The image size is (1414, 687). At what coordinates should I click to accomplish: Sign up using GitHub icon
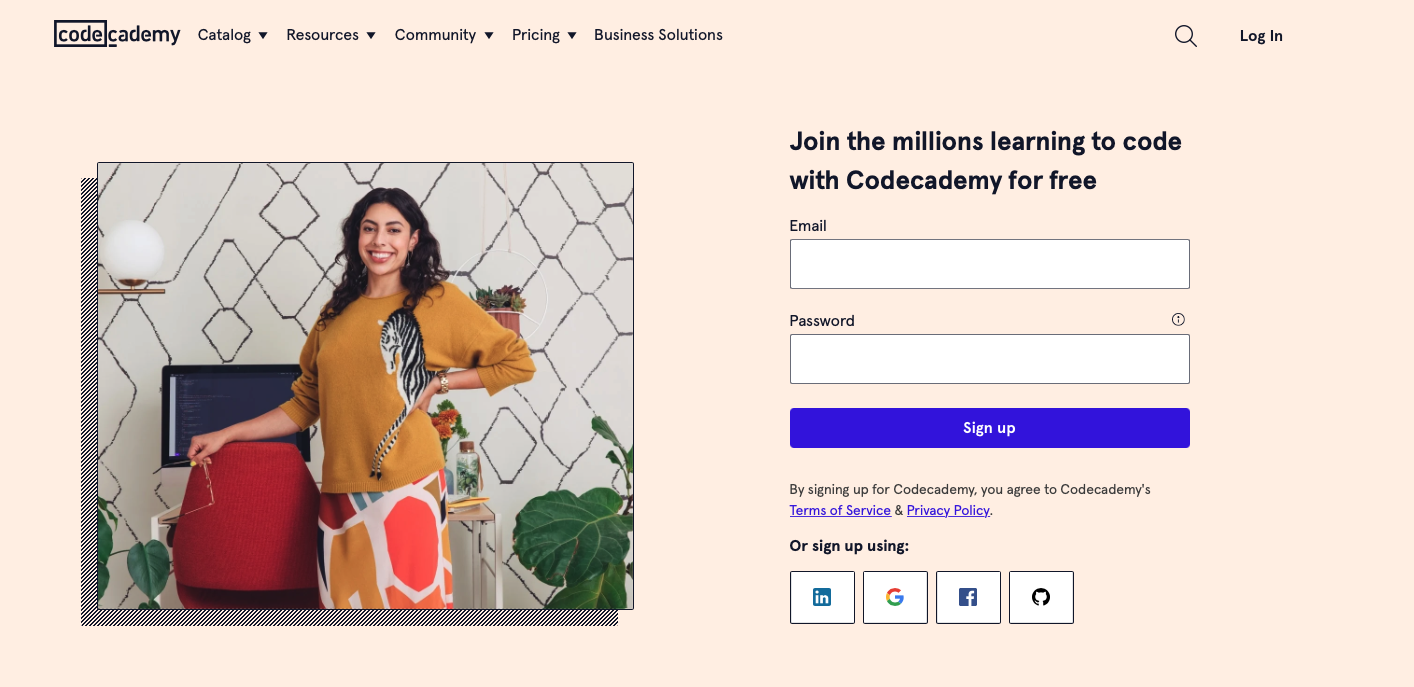point(1041,597)
